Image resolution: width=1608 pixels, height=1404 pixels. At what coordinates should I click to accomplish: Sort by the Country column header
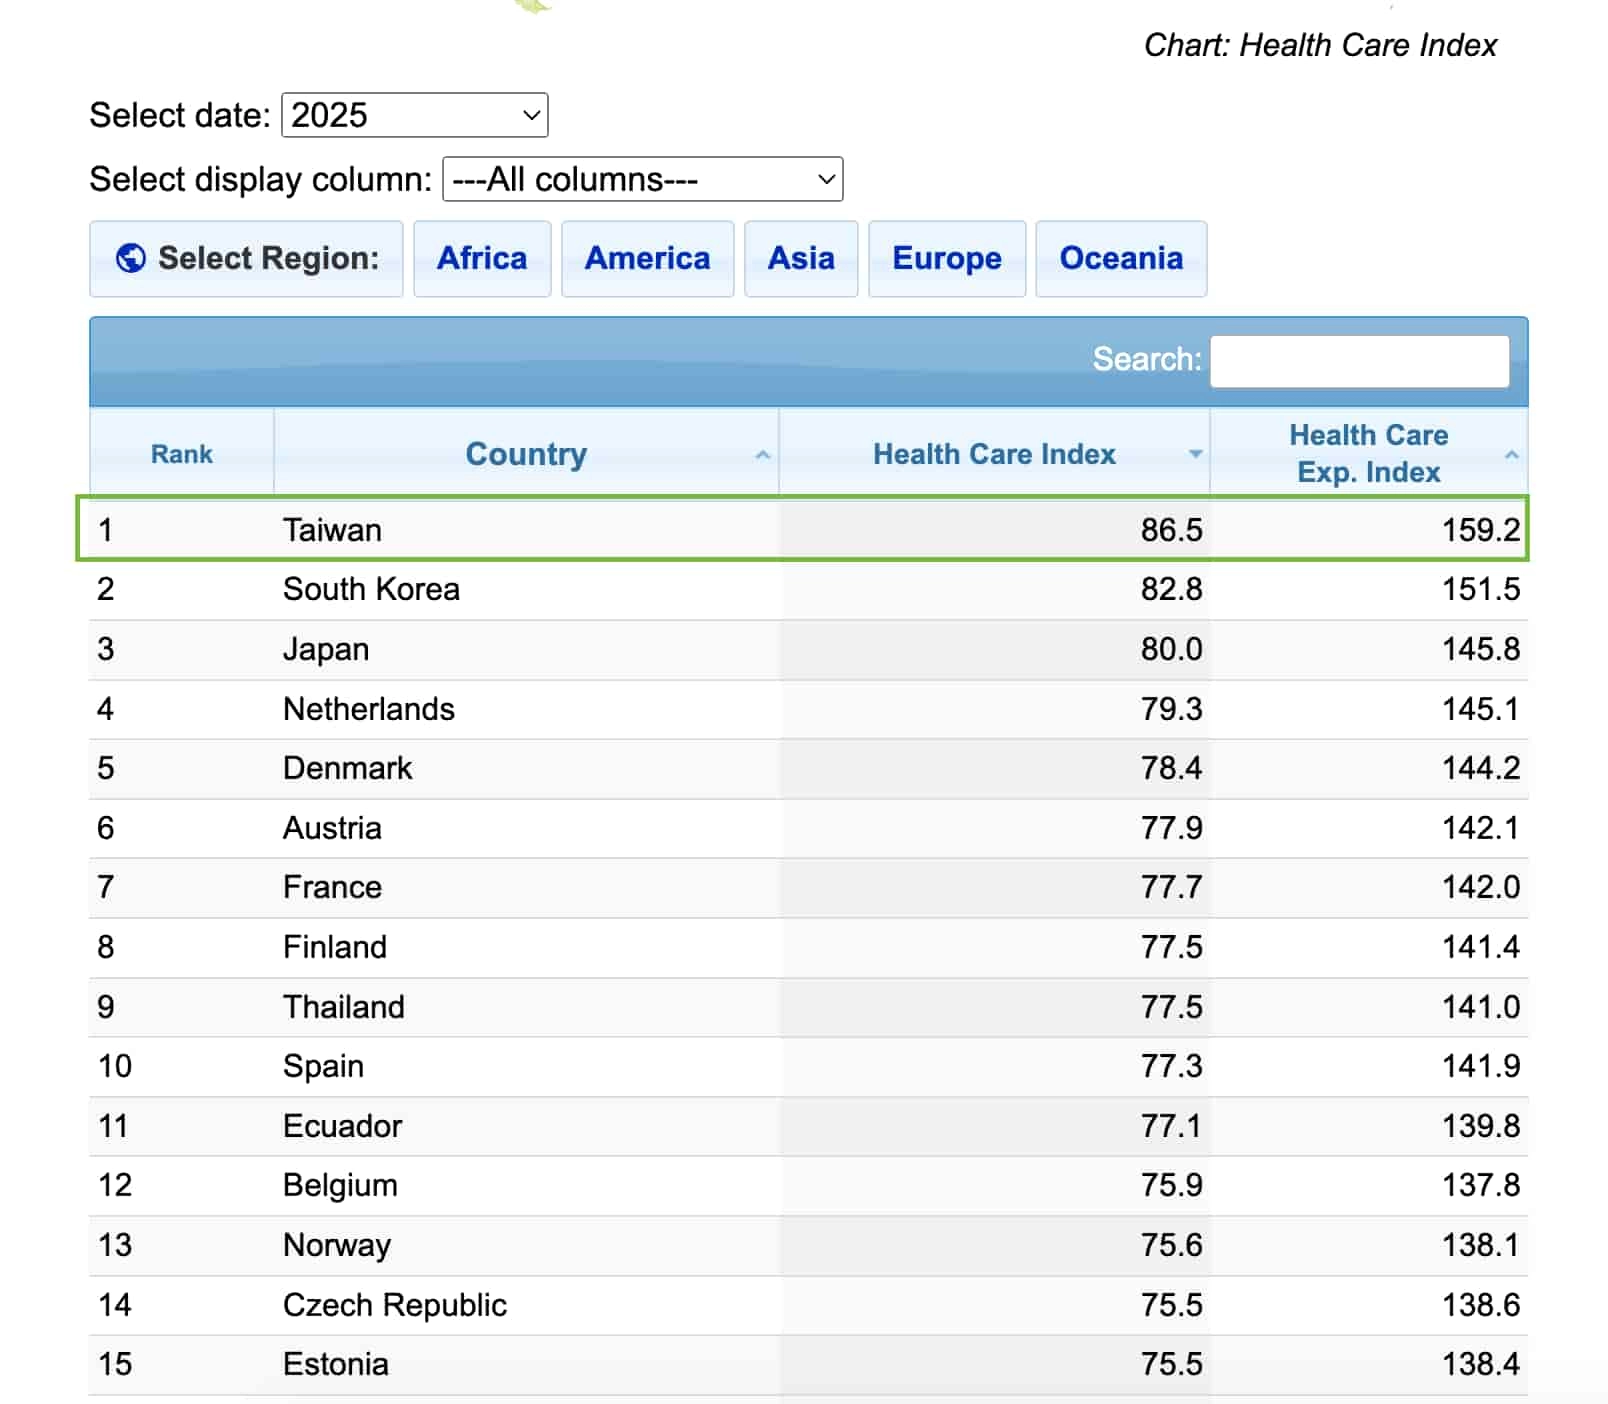pyautogui.click(x=525, y=454)
